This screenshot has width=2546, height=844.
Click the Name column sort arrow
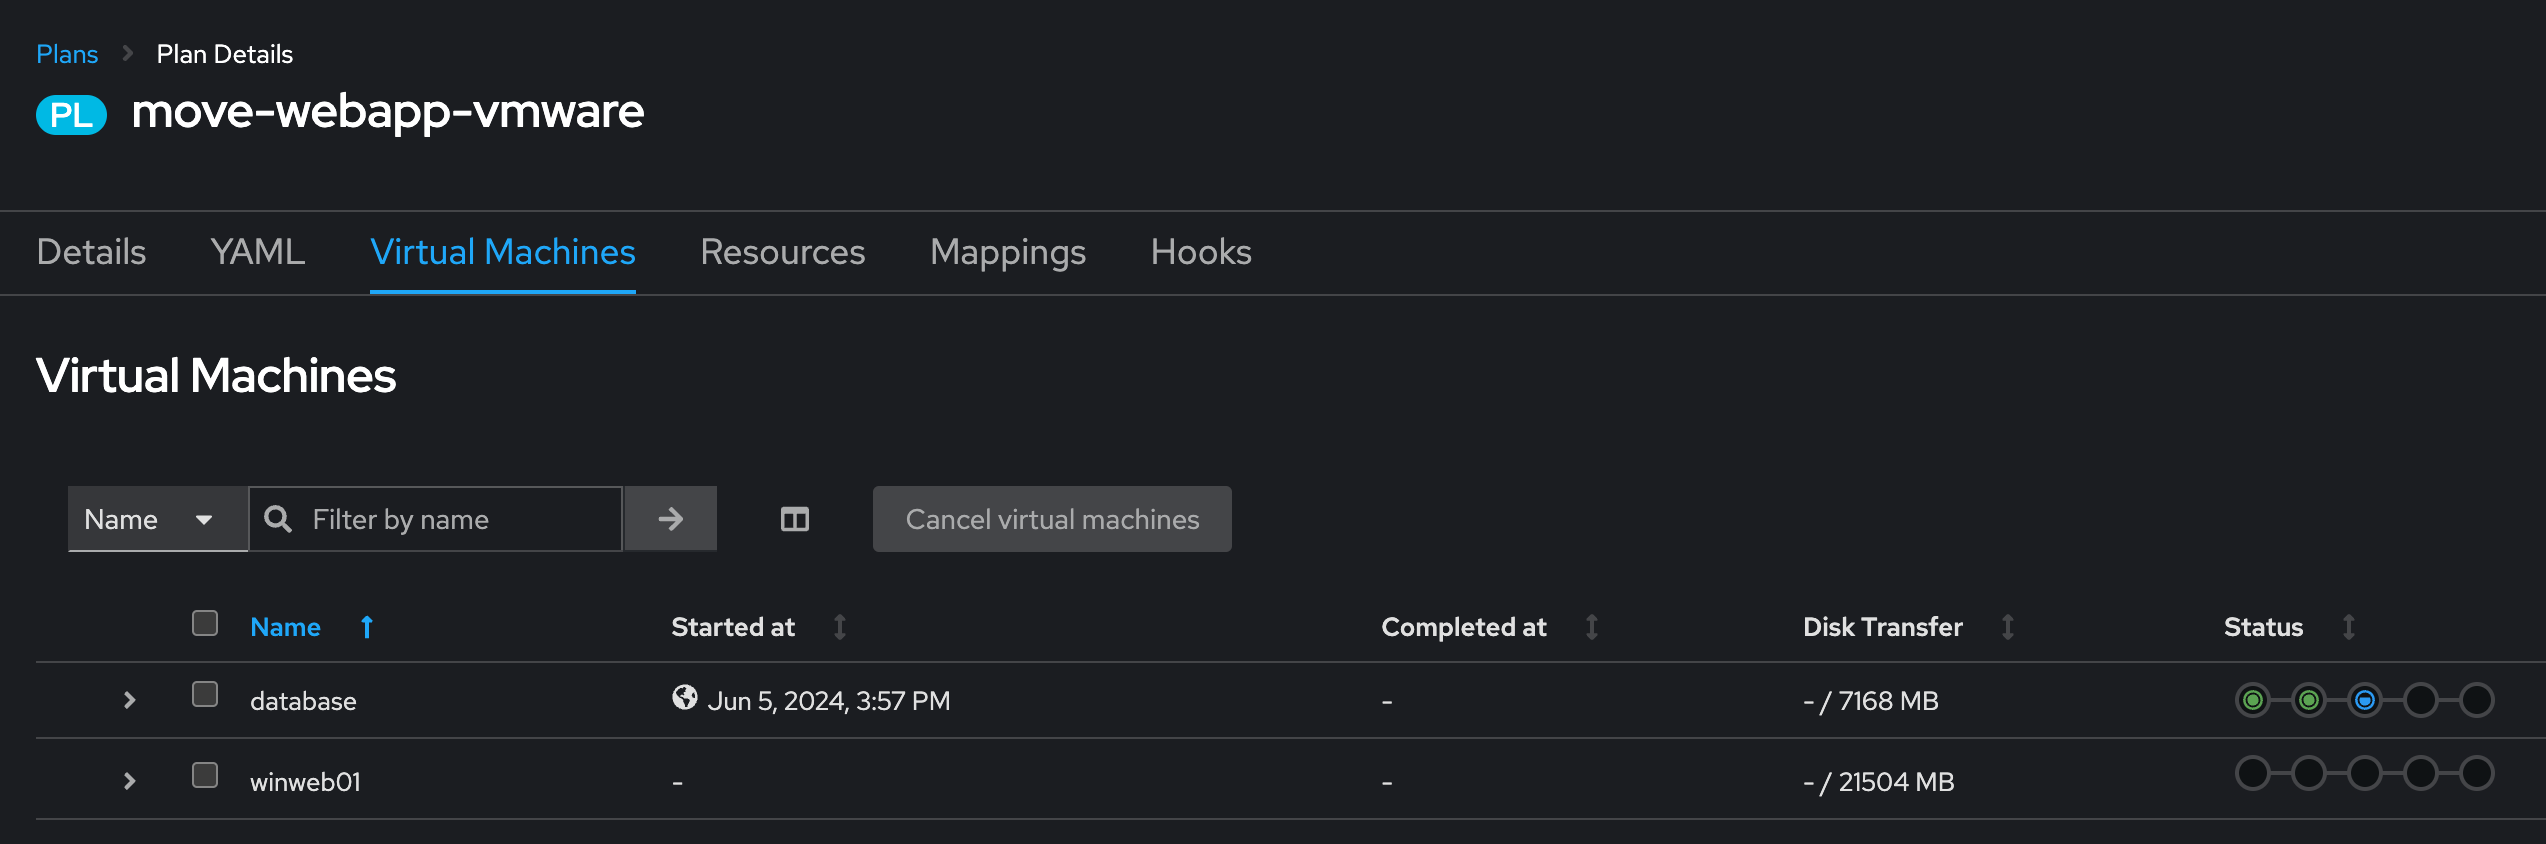point(367,627)
